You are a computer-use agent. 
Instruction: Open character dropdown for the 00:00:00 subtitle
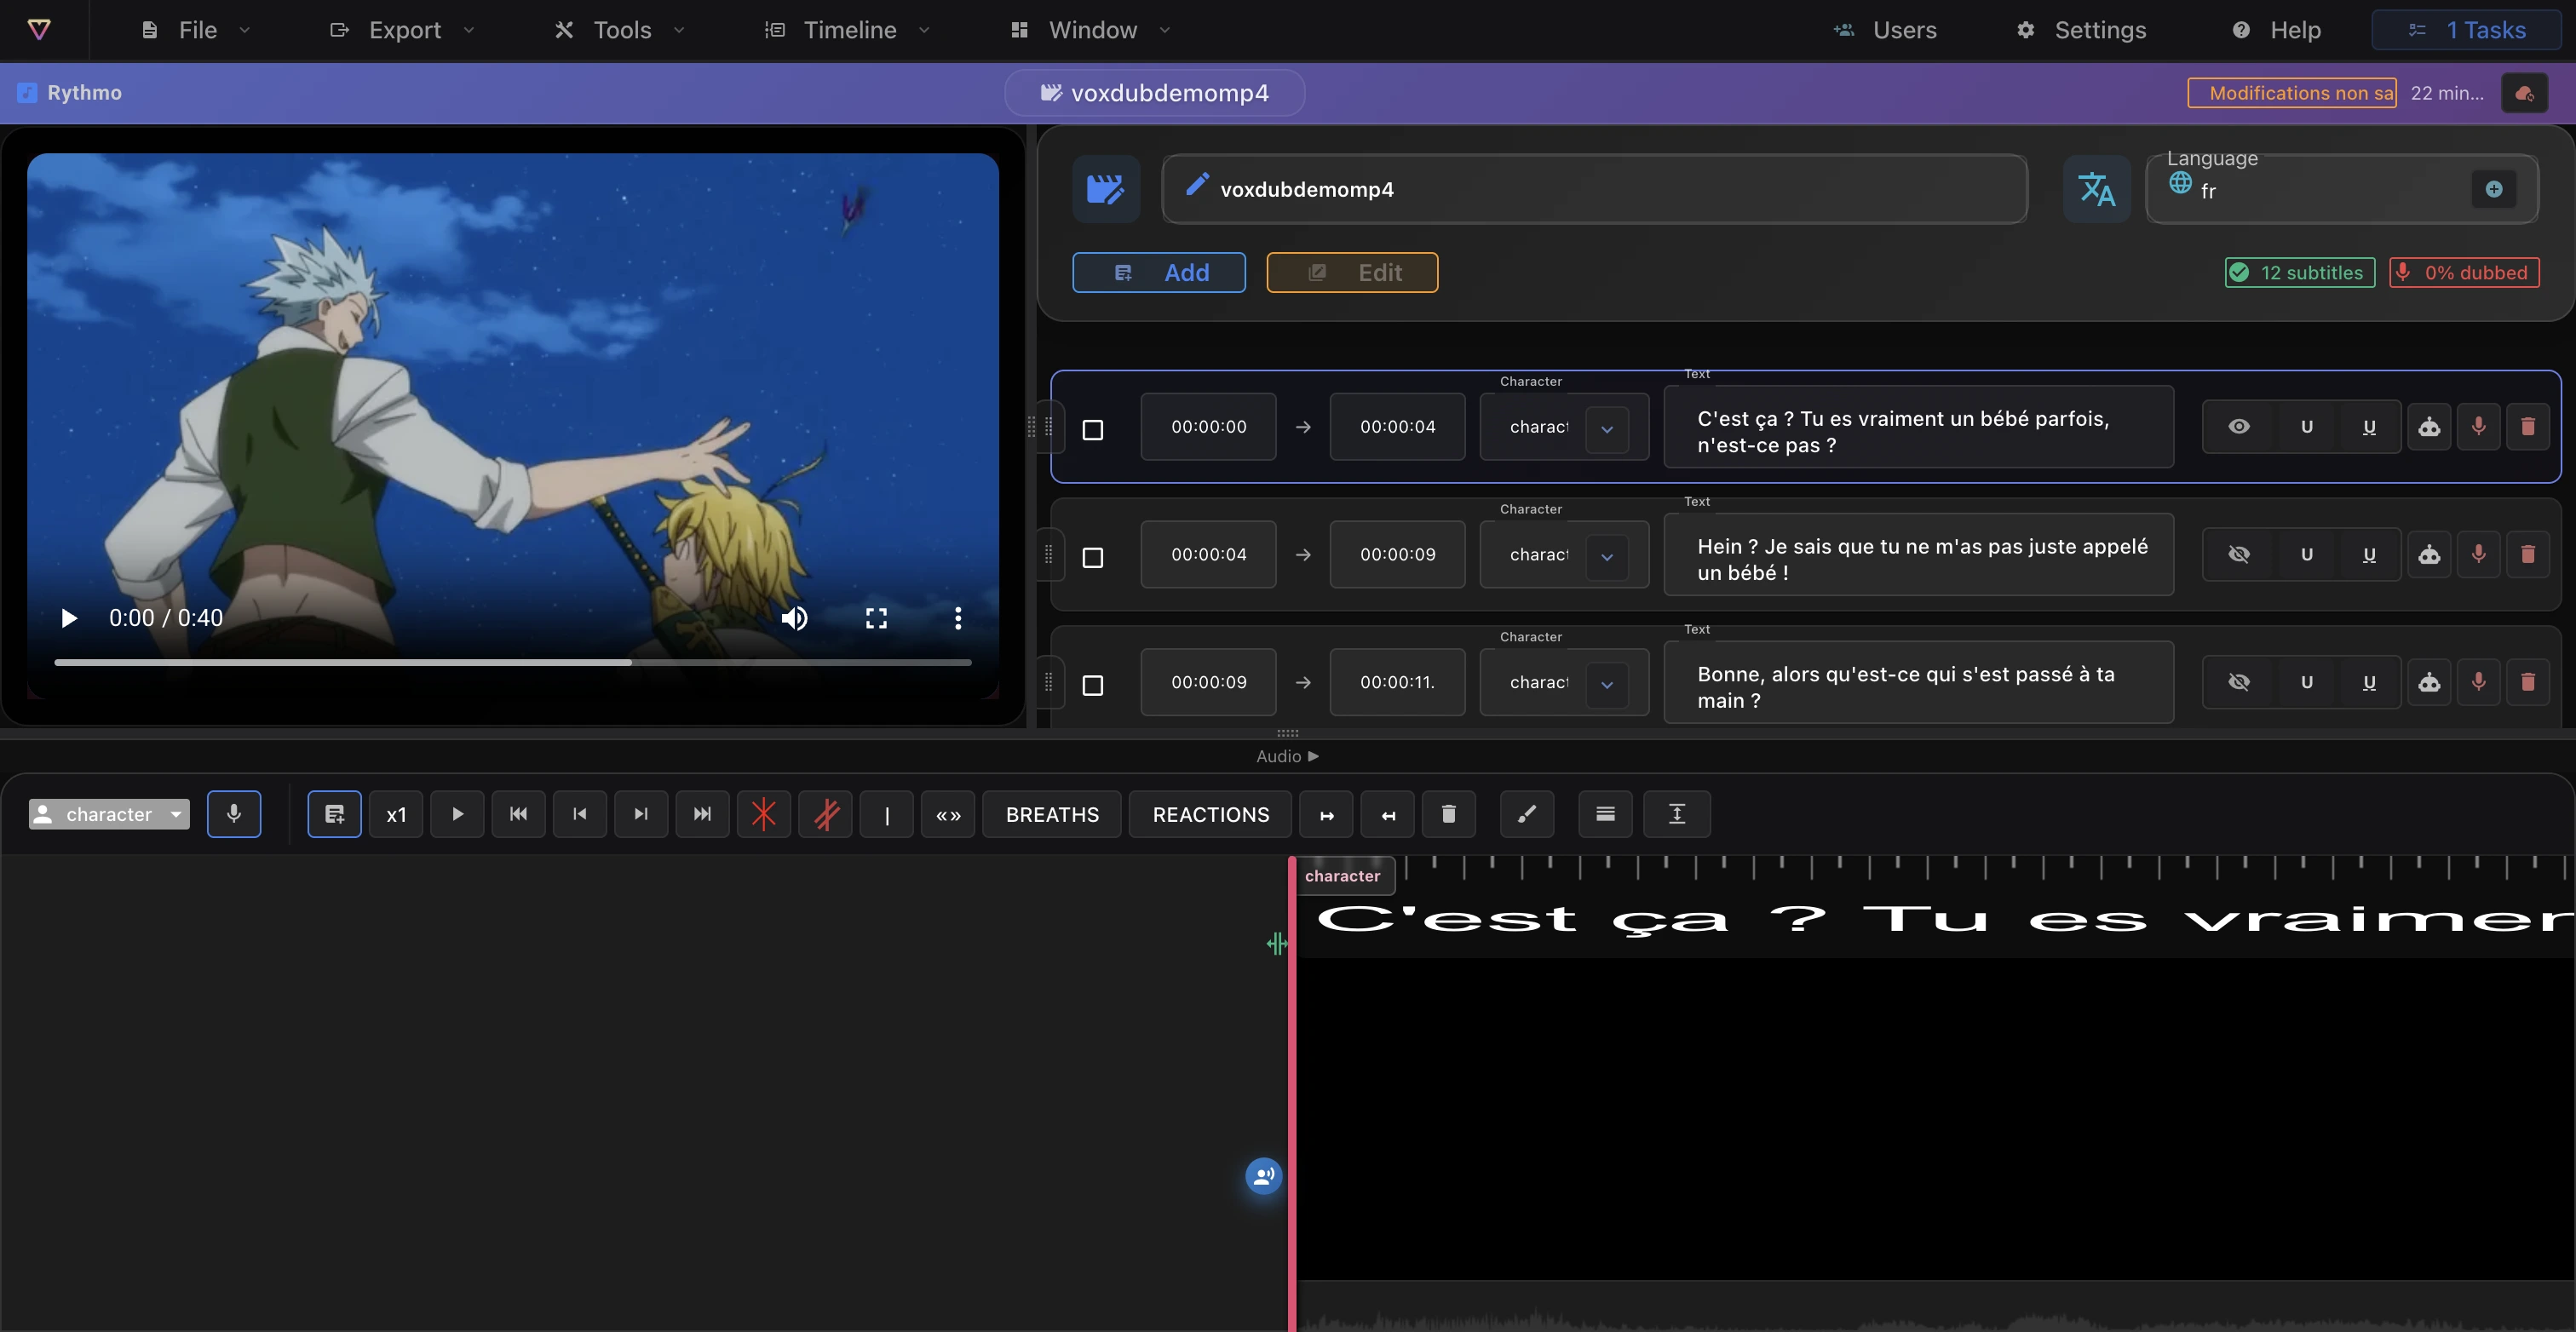[1607, 429]
